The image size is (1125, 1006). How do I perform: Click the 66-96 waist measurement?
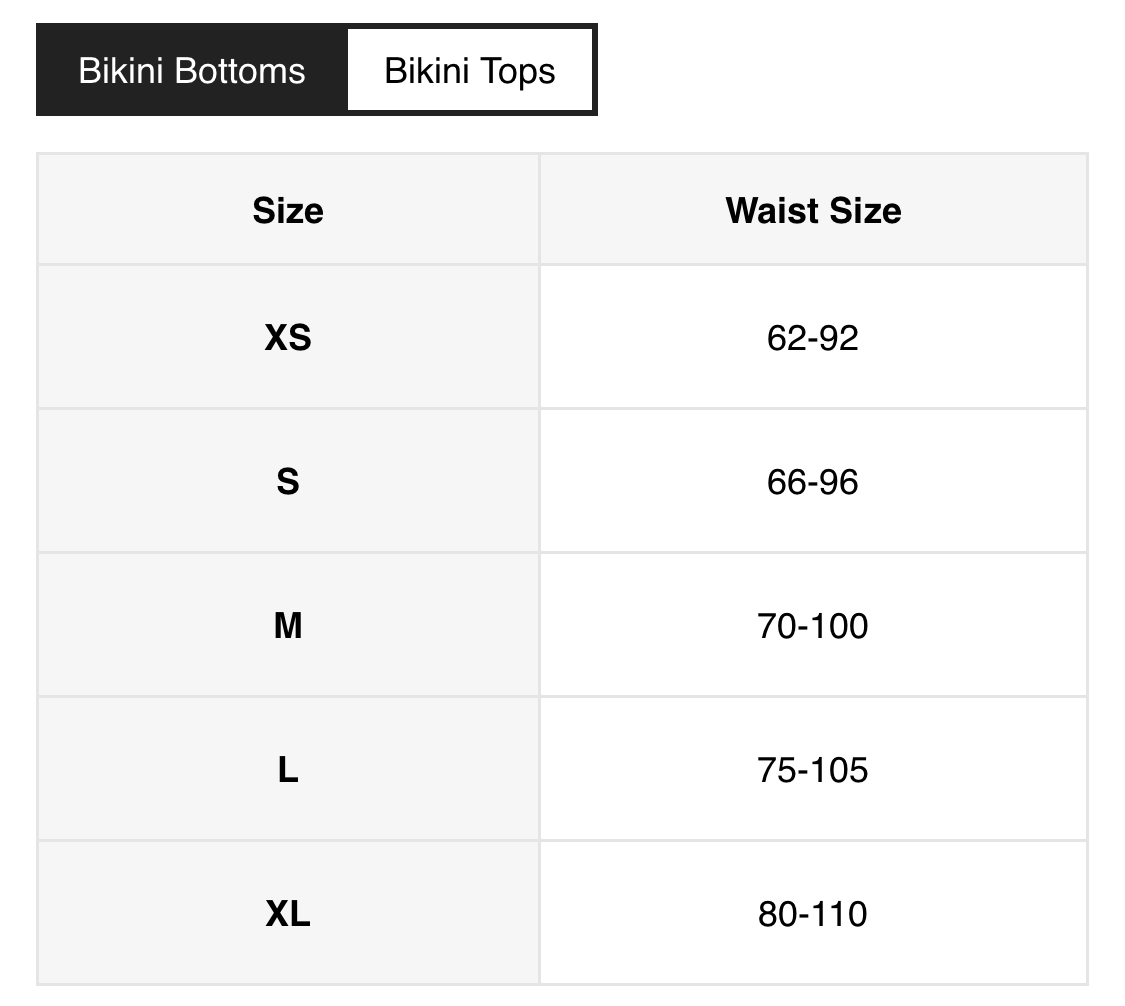(x=813, y=482)
